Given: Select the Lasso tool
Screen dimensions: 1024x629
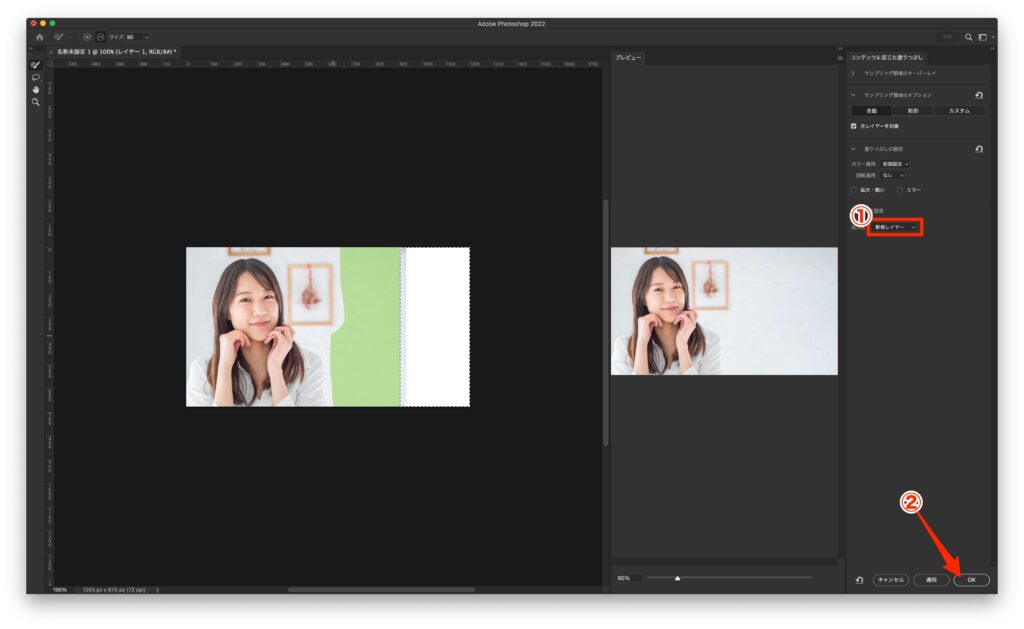Looking at the screenshot, I should click(x=35, y=77).
